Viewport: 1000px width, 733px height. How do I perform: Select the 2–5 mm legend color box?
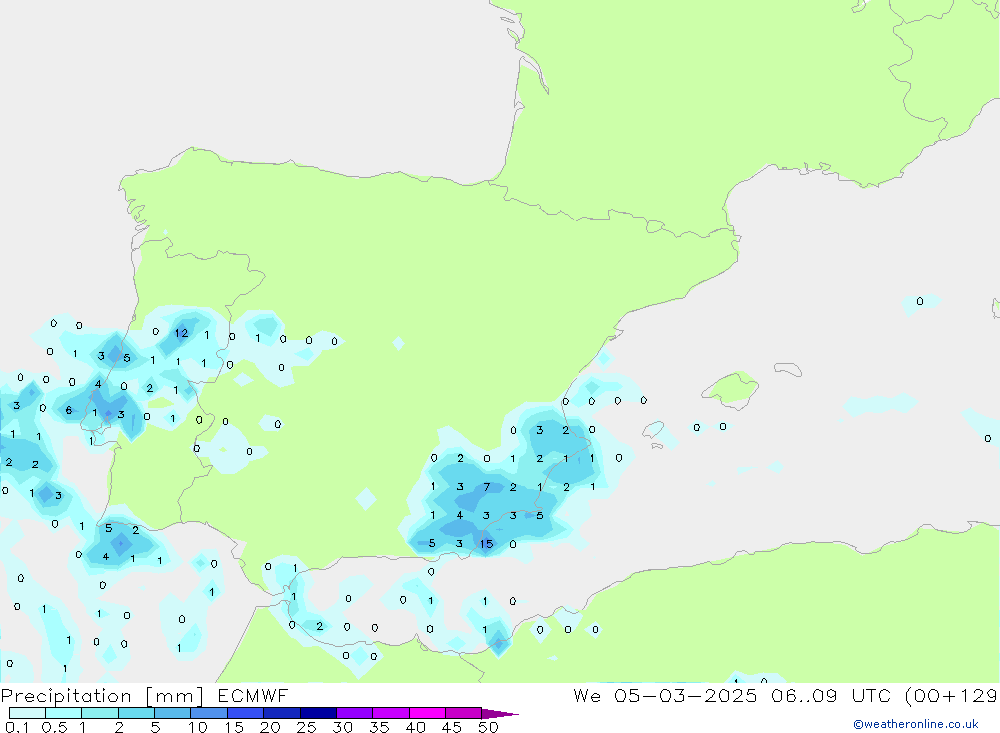tap(136, 713)
